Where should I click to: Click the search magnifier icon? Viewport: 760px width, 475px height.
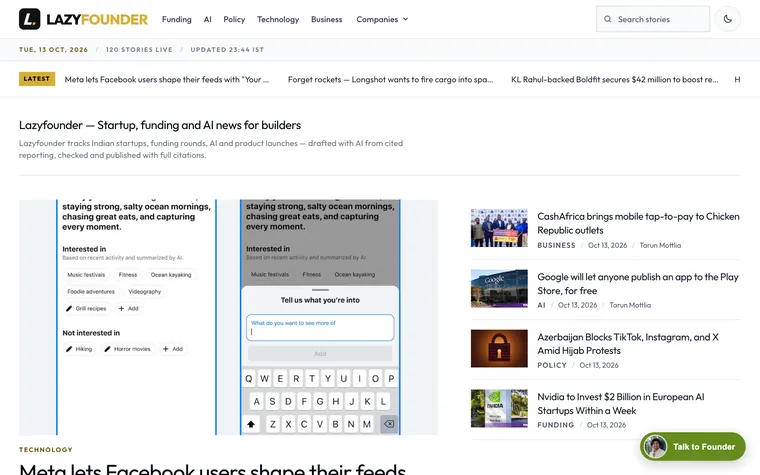(607, 19)
